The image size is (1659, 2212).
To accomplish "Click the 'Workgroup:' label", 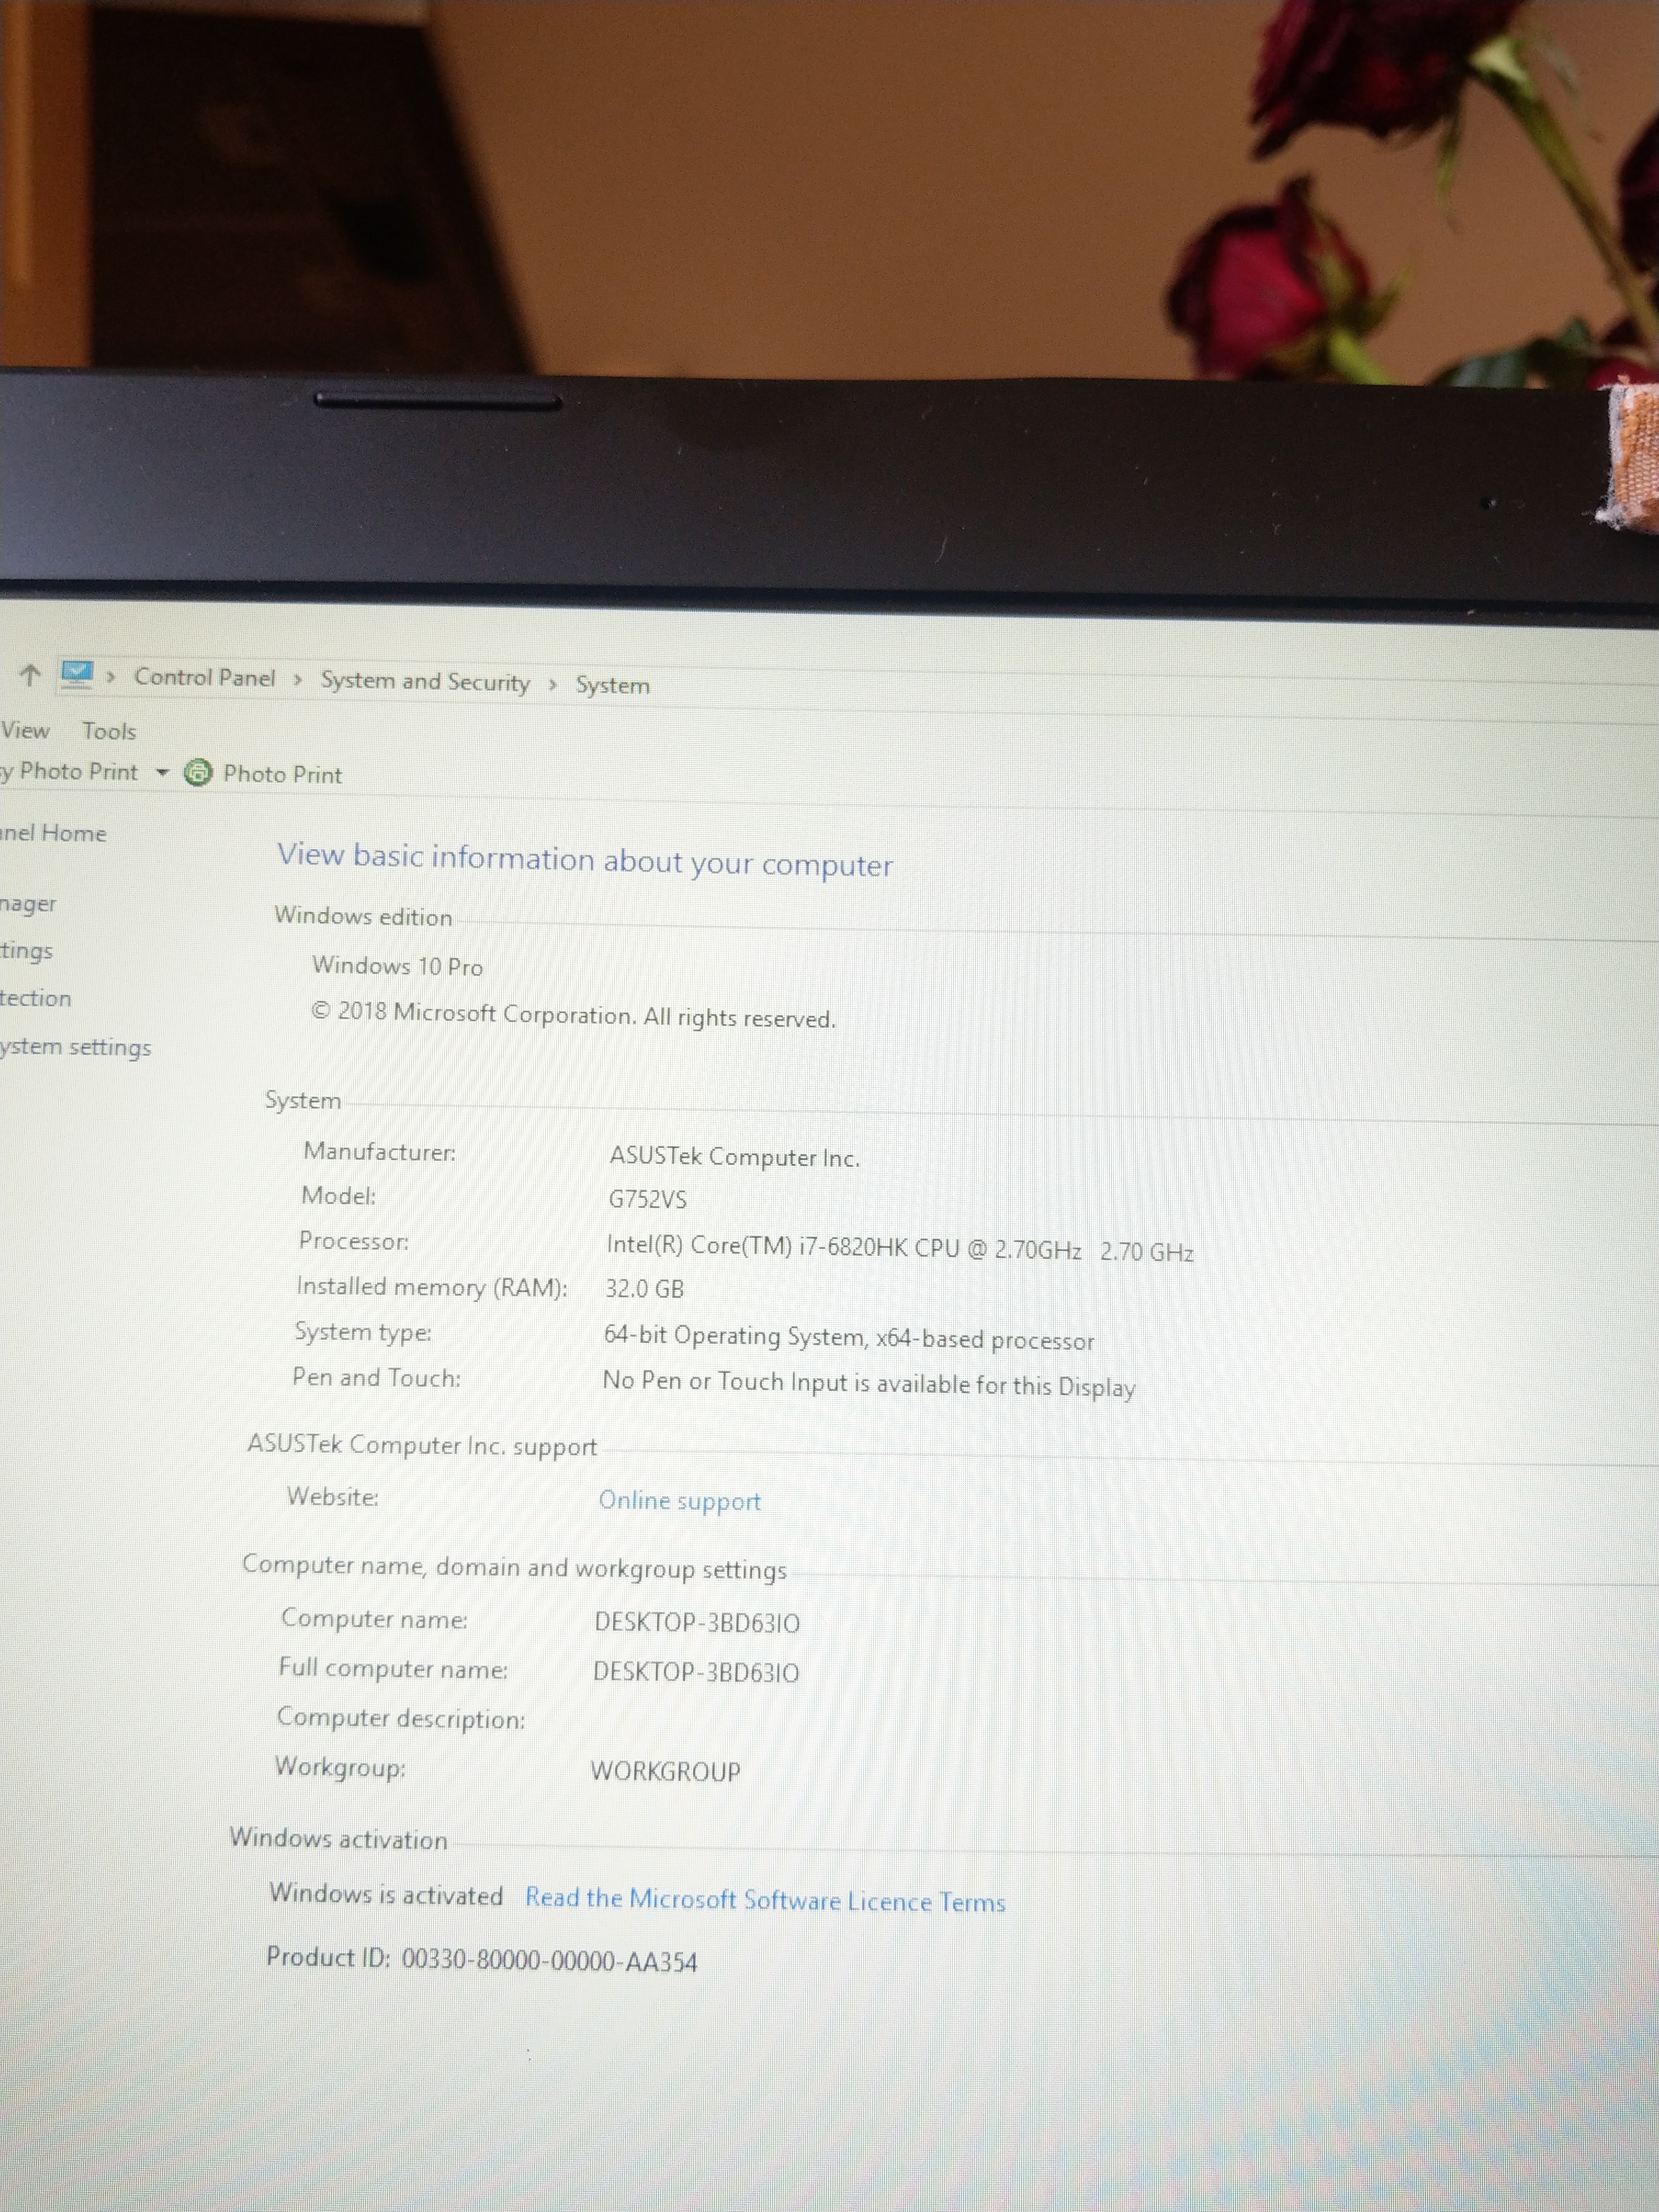I will tap(340, 1767).
